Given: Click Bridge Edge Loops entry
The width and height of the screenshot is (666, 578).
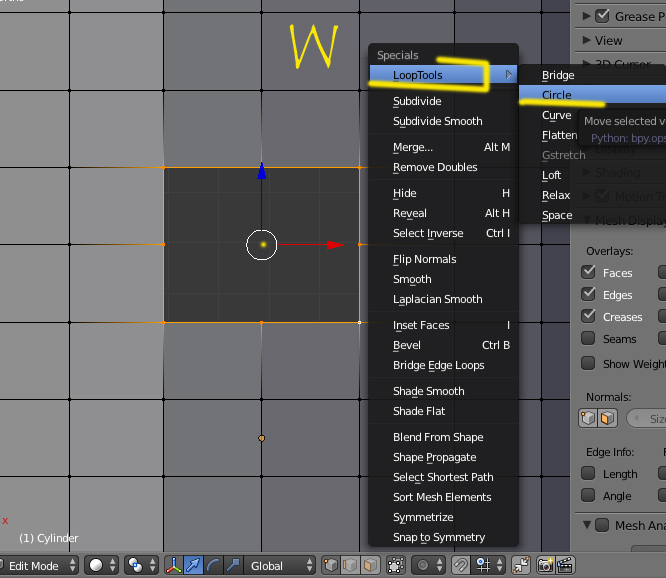Looking at the screenshot, I should click(443, 365).
